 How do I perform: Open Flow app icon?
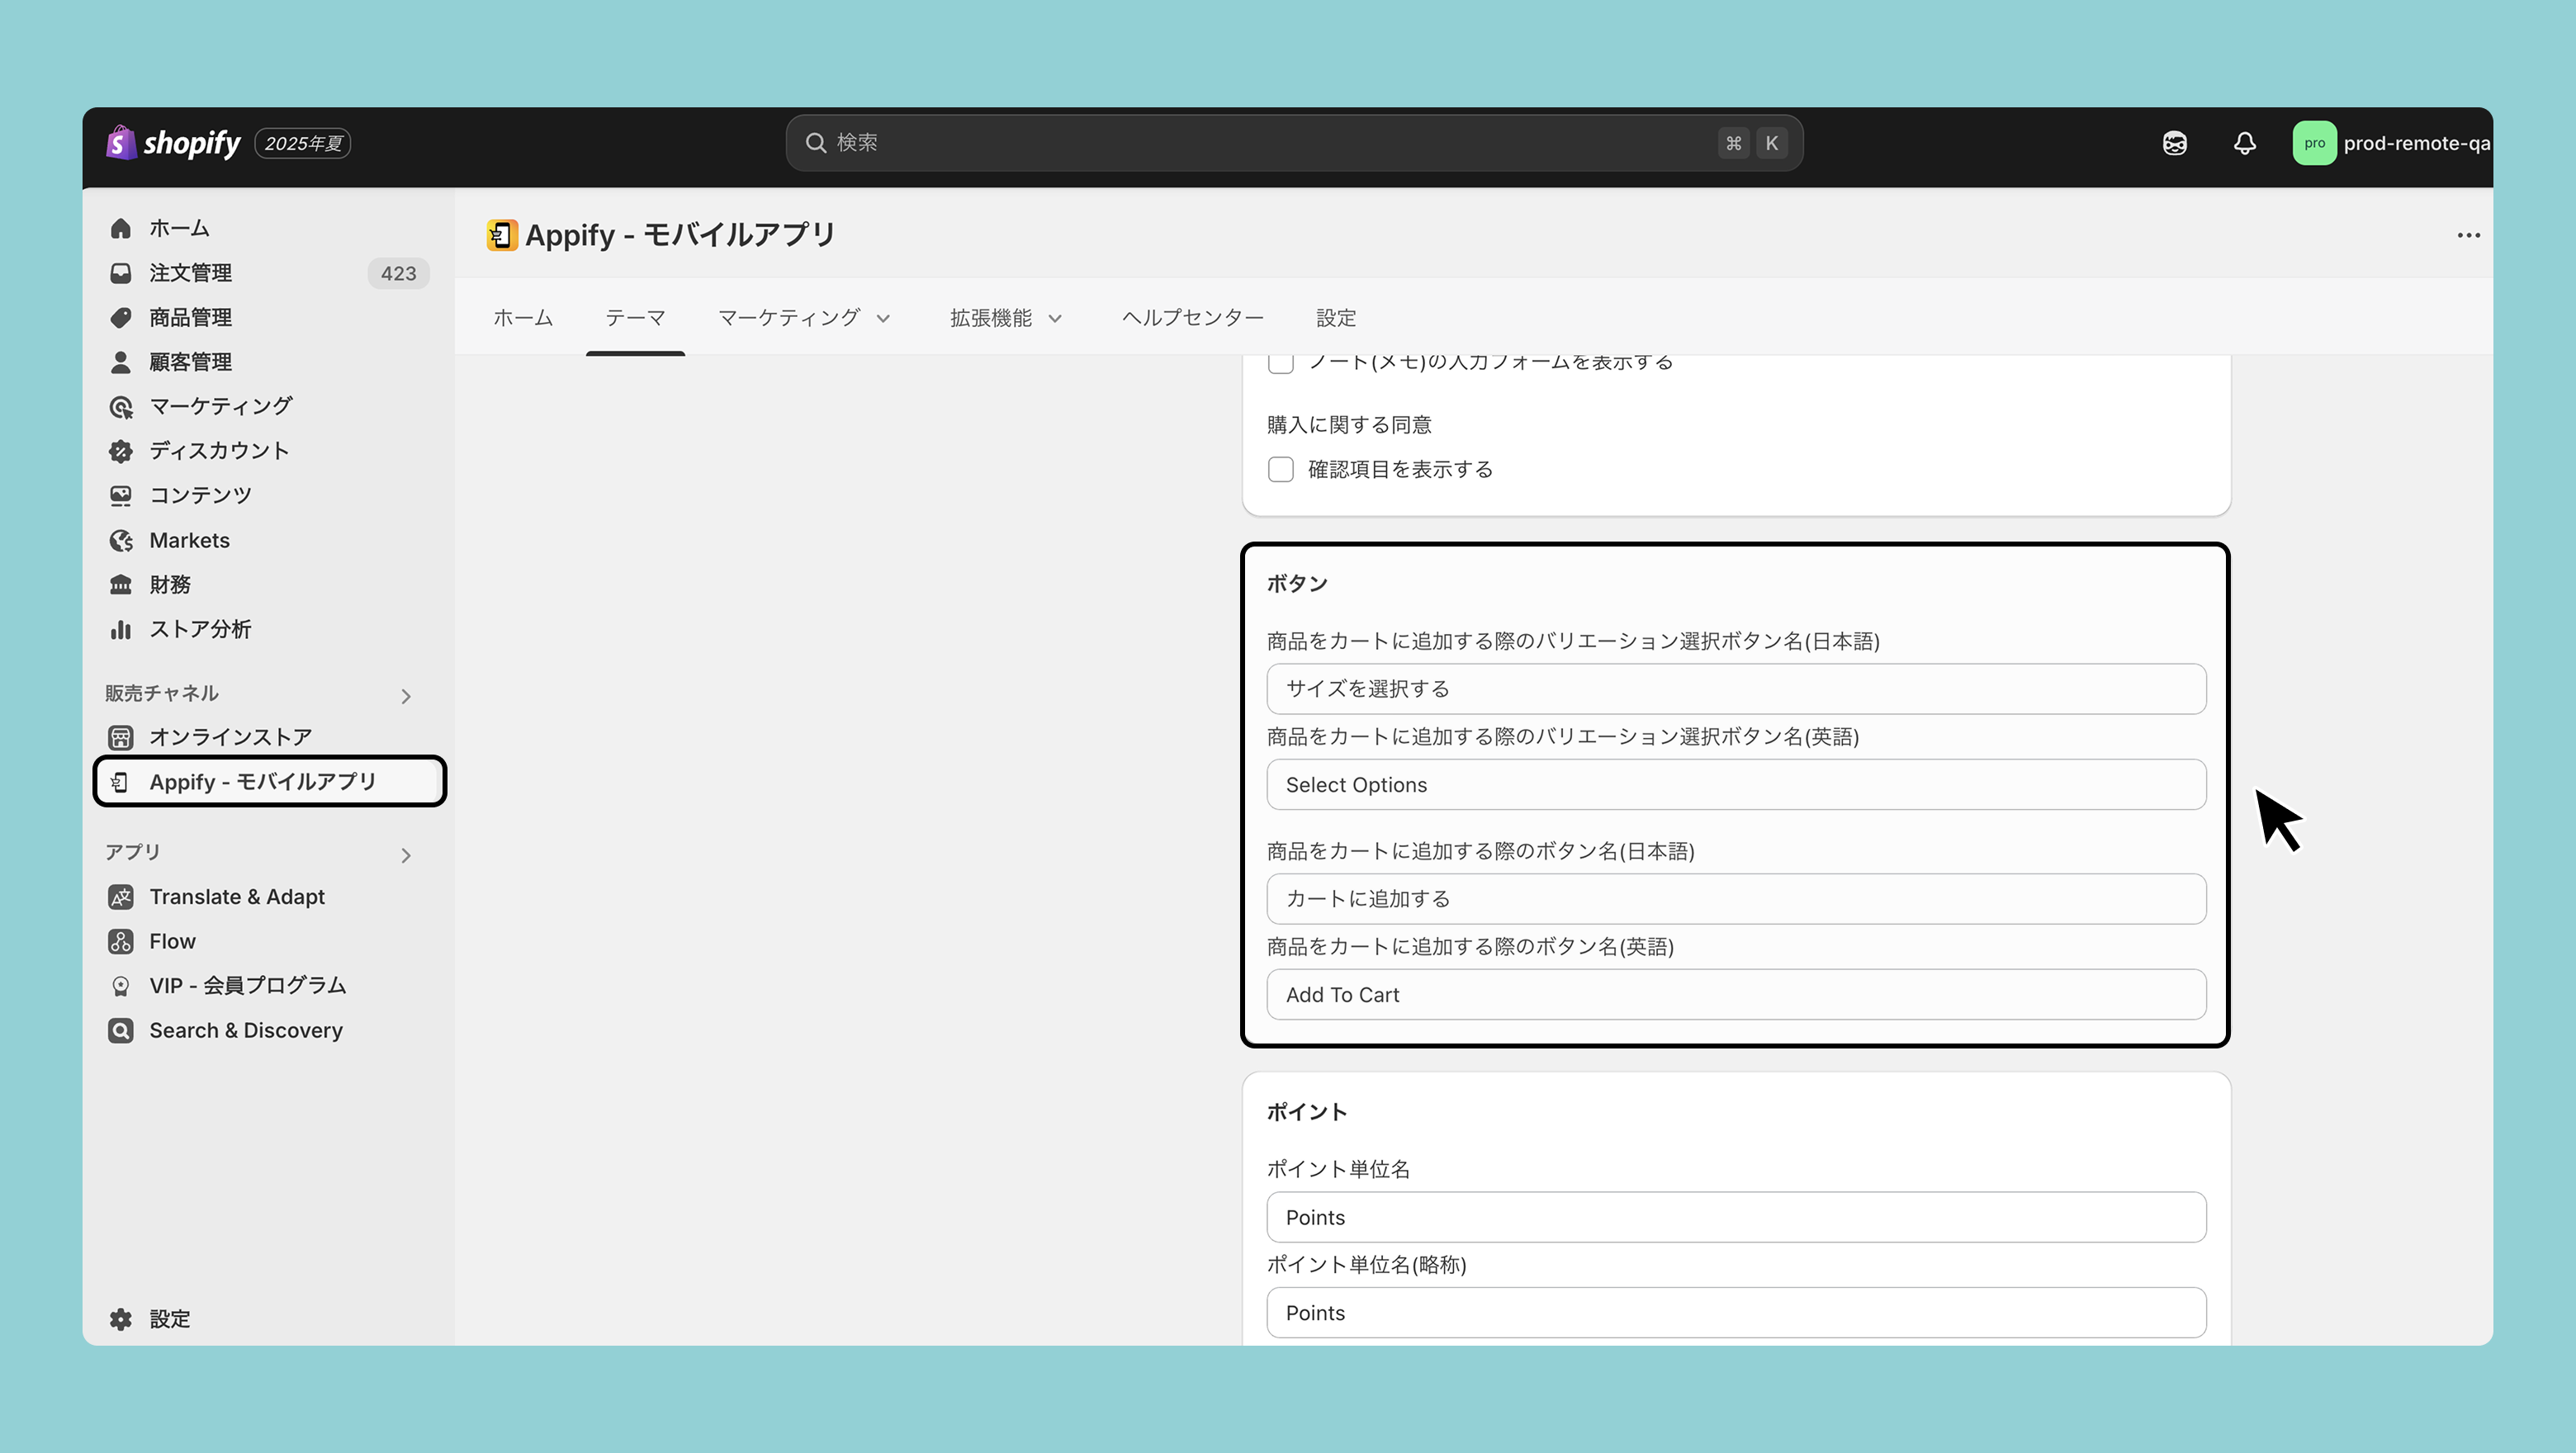click(x=121, y=941)
